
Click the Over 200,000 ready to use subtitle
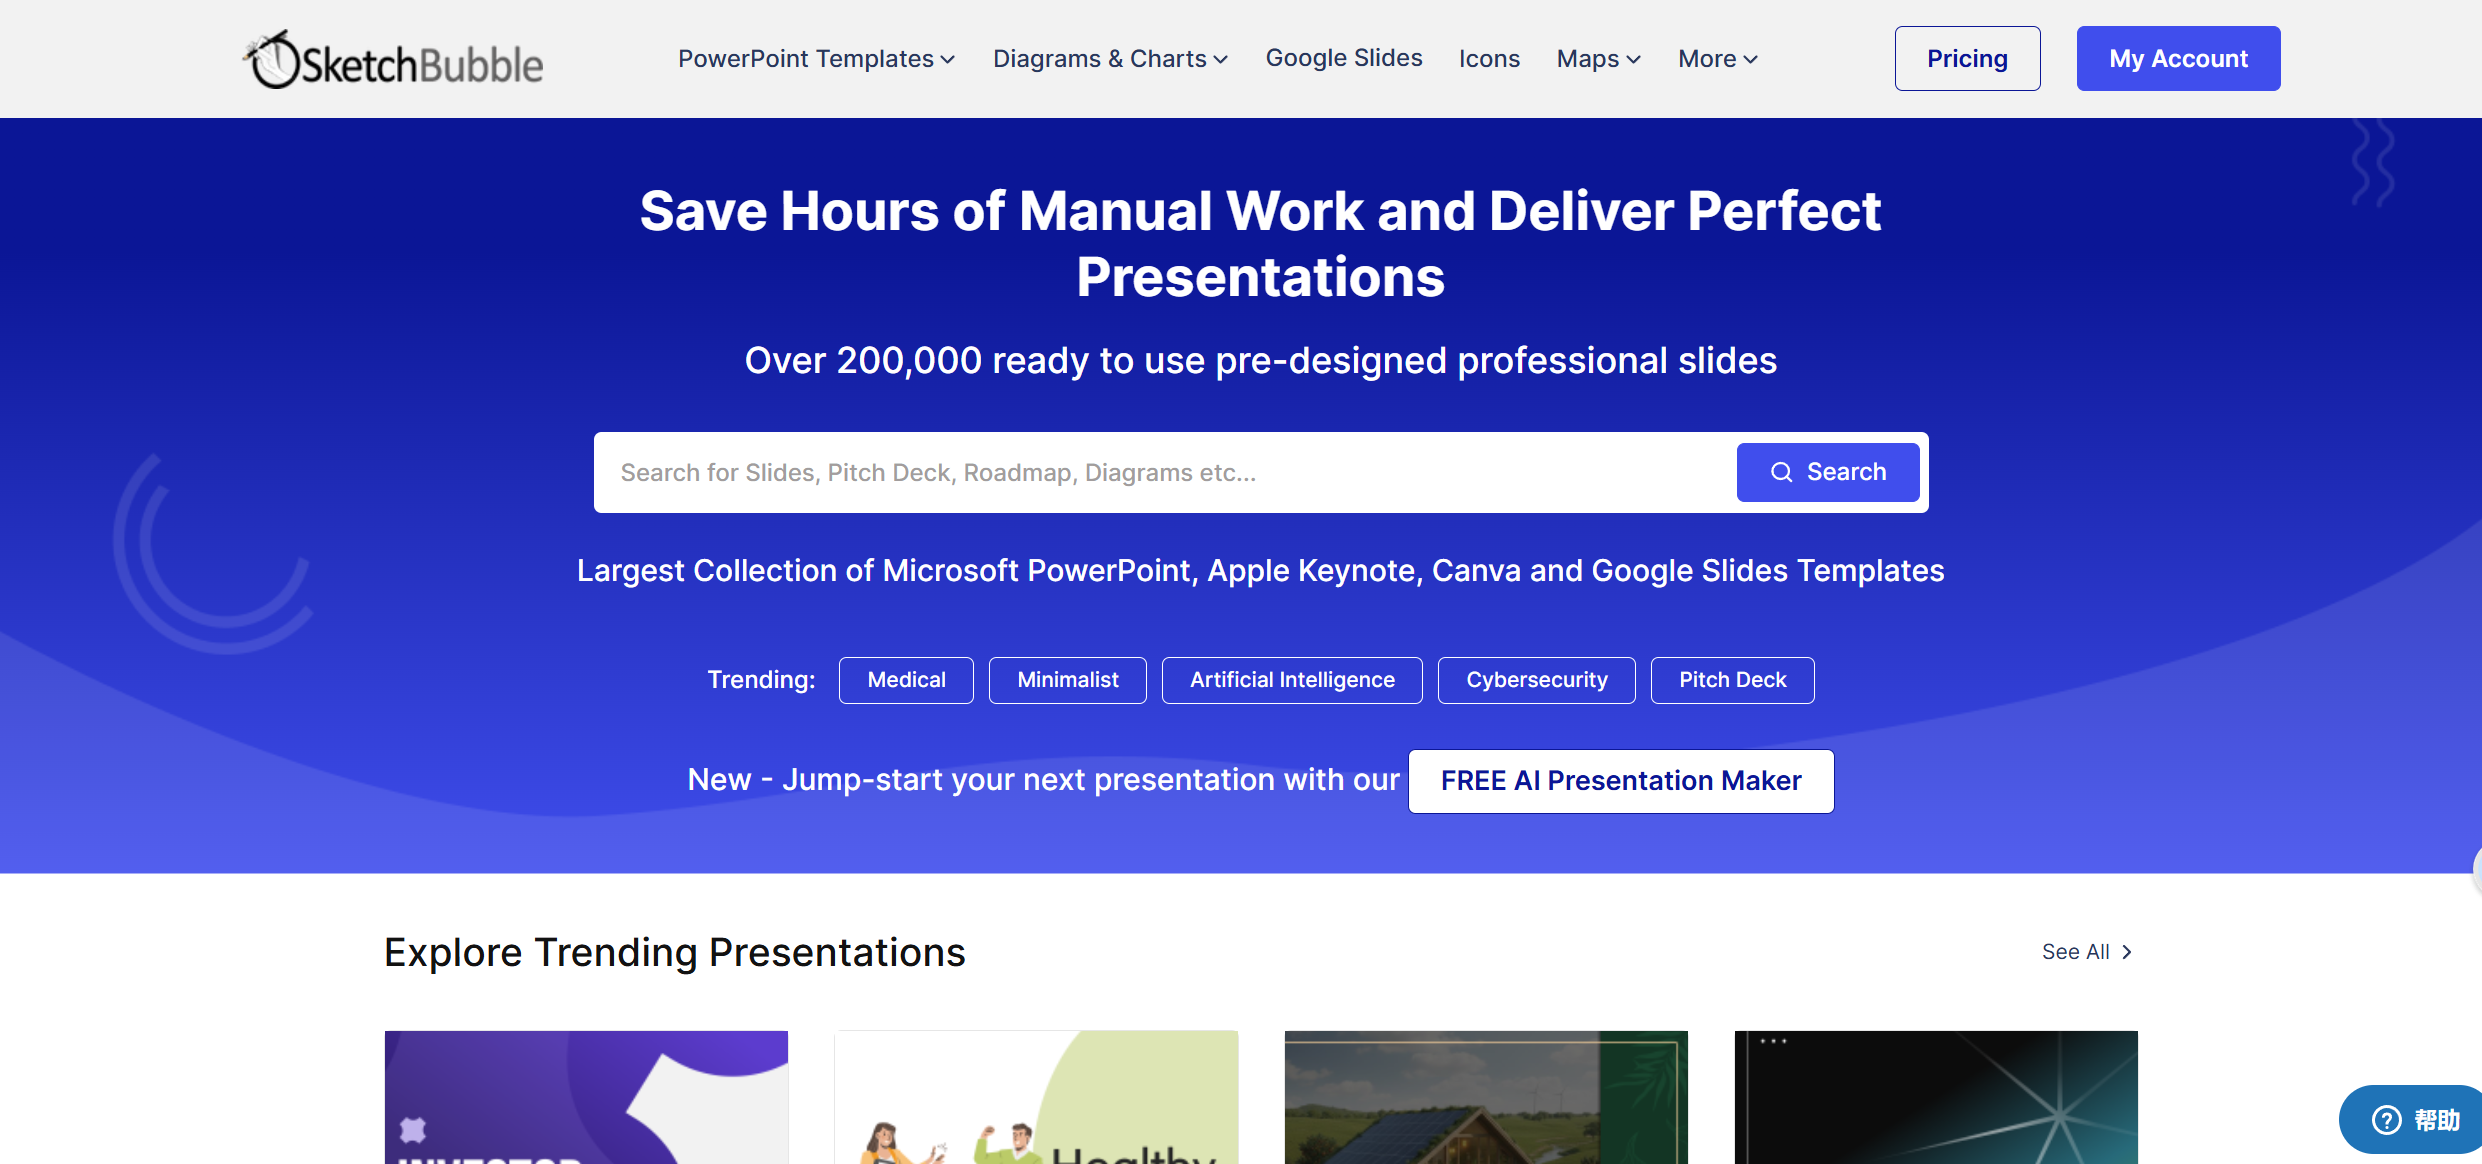[x=1261, y=361]
